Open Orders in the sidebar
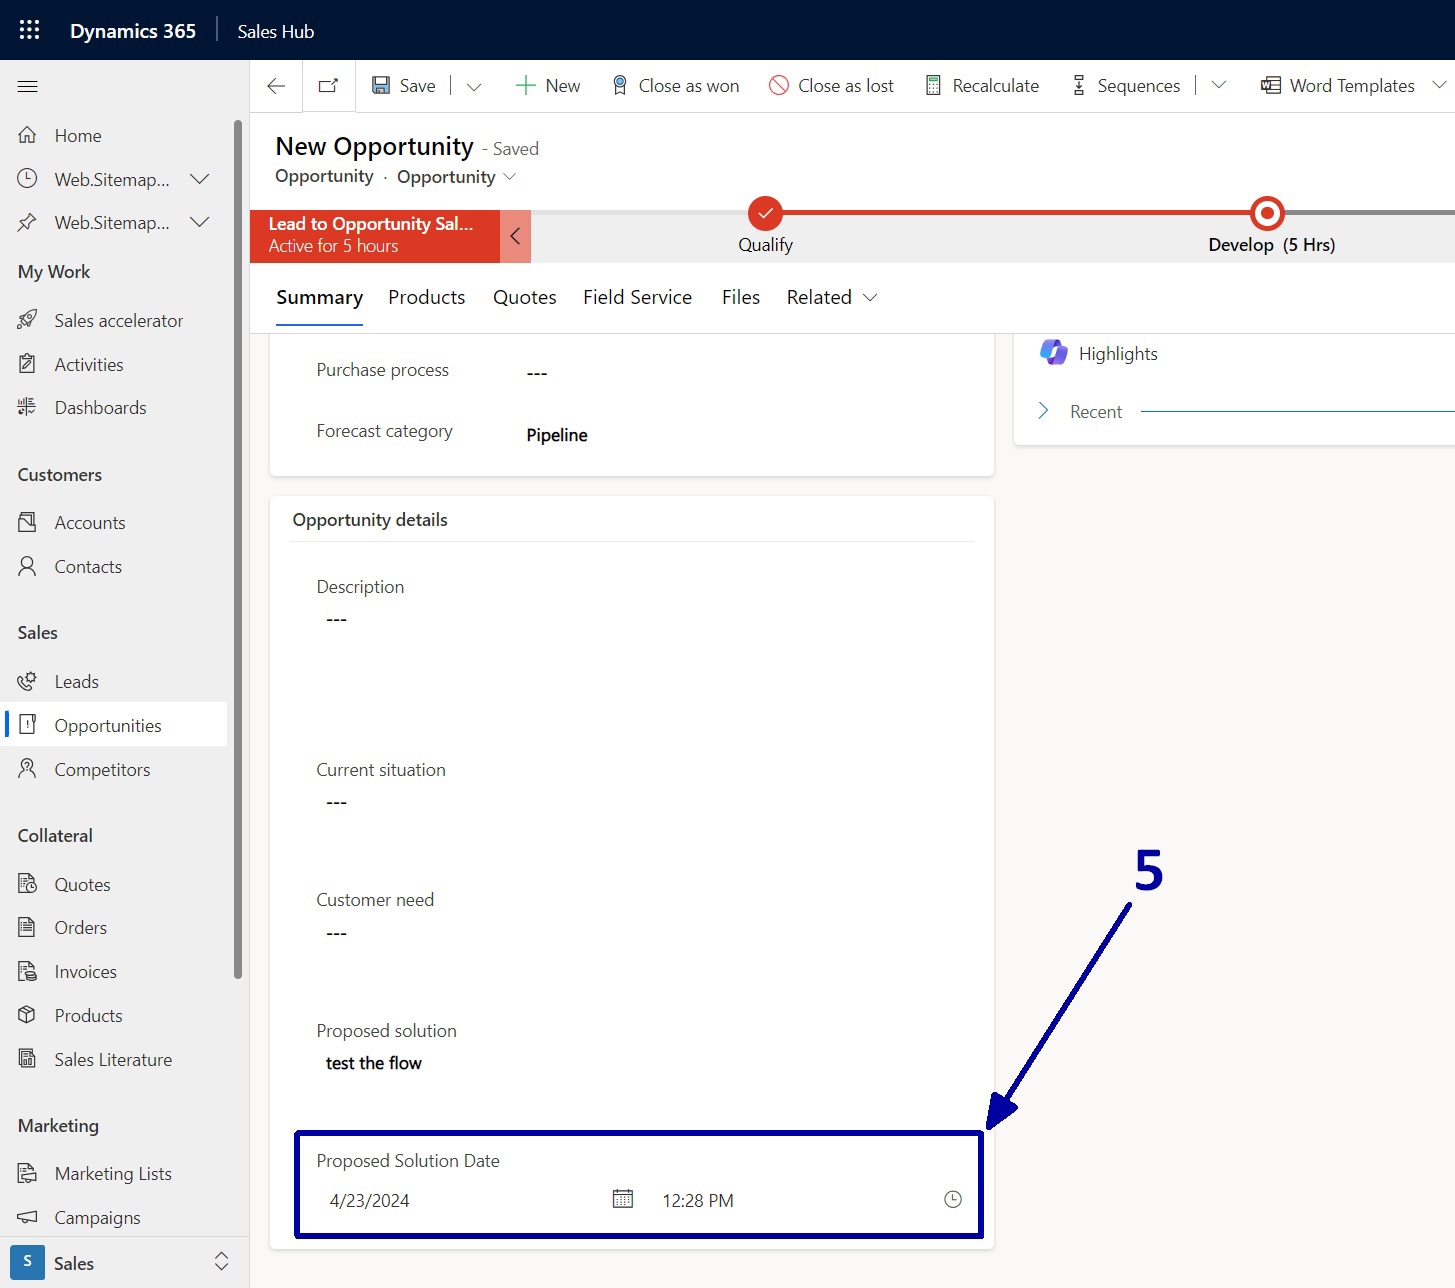The width and height of the screenshot is (1455, 1288). (114, 928)
